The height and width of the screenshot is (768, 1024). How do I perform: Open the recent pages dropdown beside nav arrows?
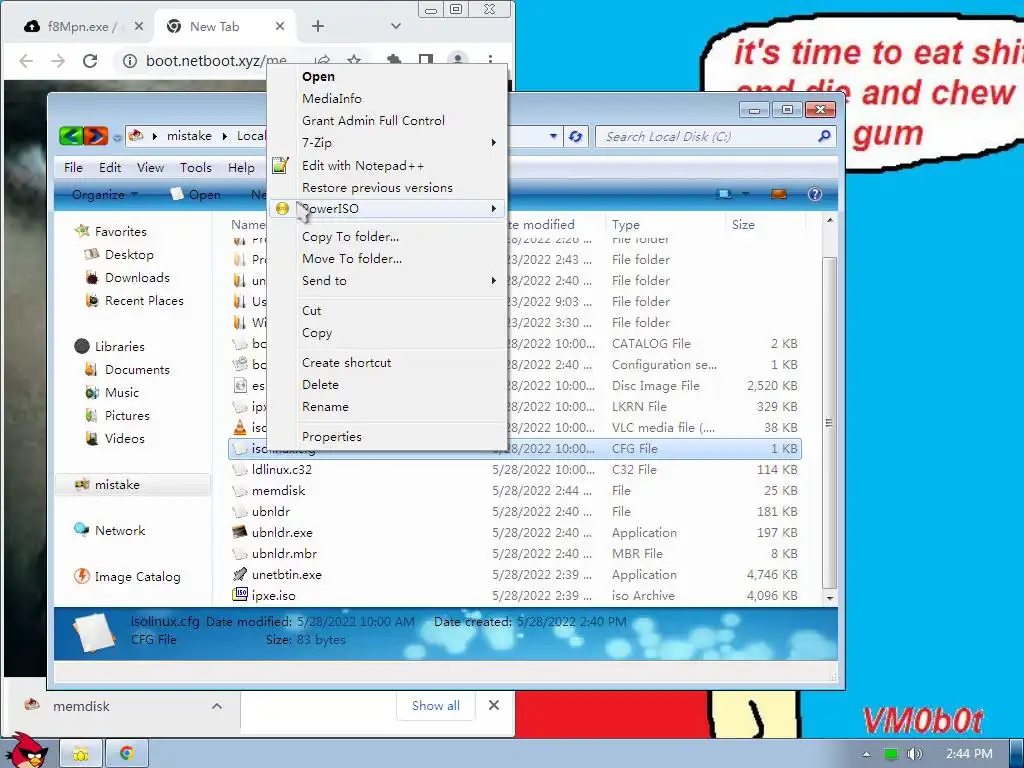coord(117,137)
